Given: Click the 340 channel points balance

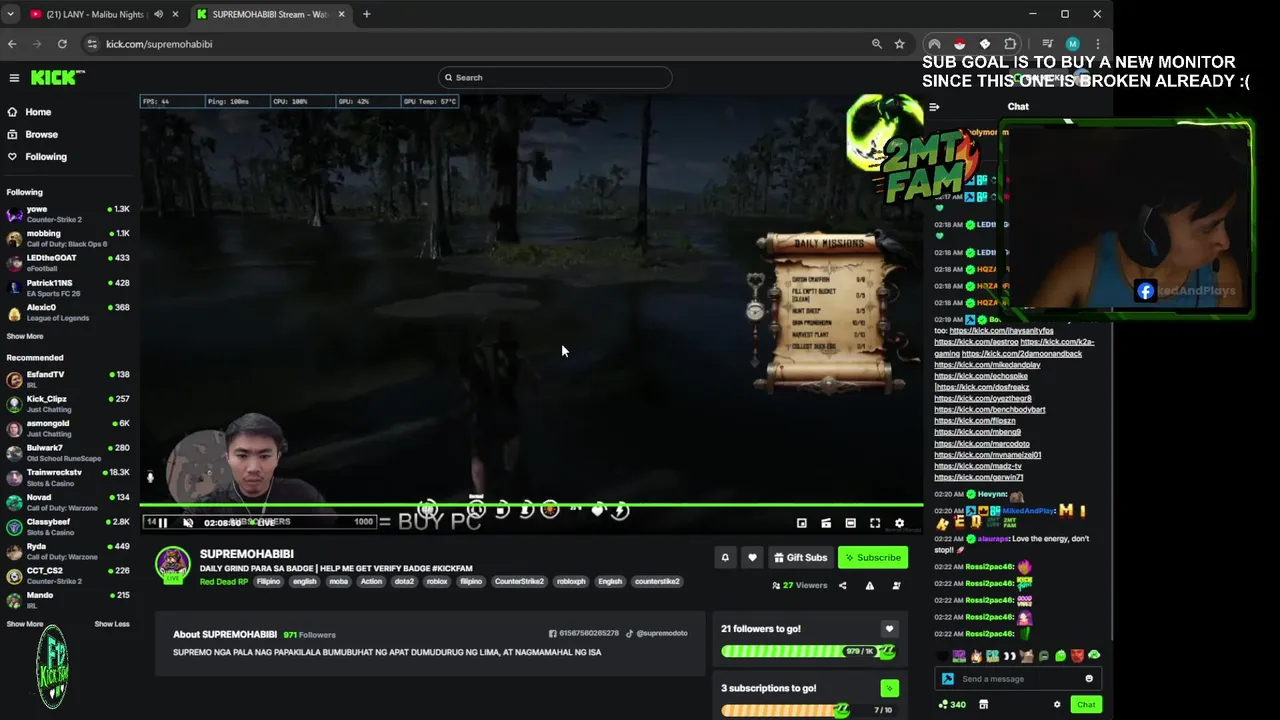Looking at the screenshot, I should point(952,705).
